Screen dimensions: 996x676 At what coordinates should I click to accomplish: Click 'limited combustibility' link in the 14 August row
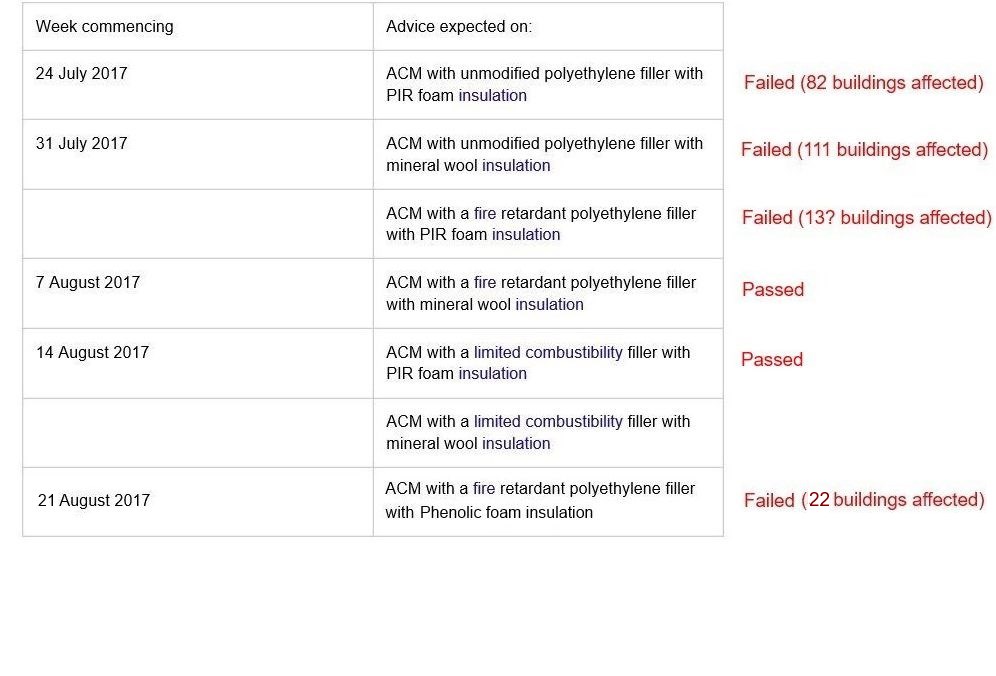pos(548,353)
